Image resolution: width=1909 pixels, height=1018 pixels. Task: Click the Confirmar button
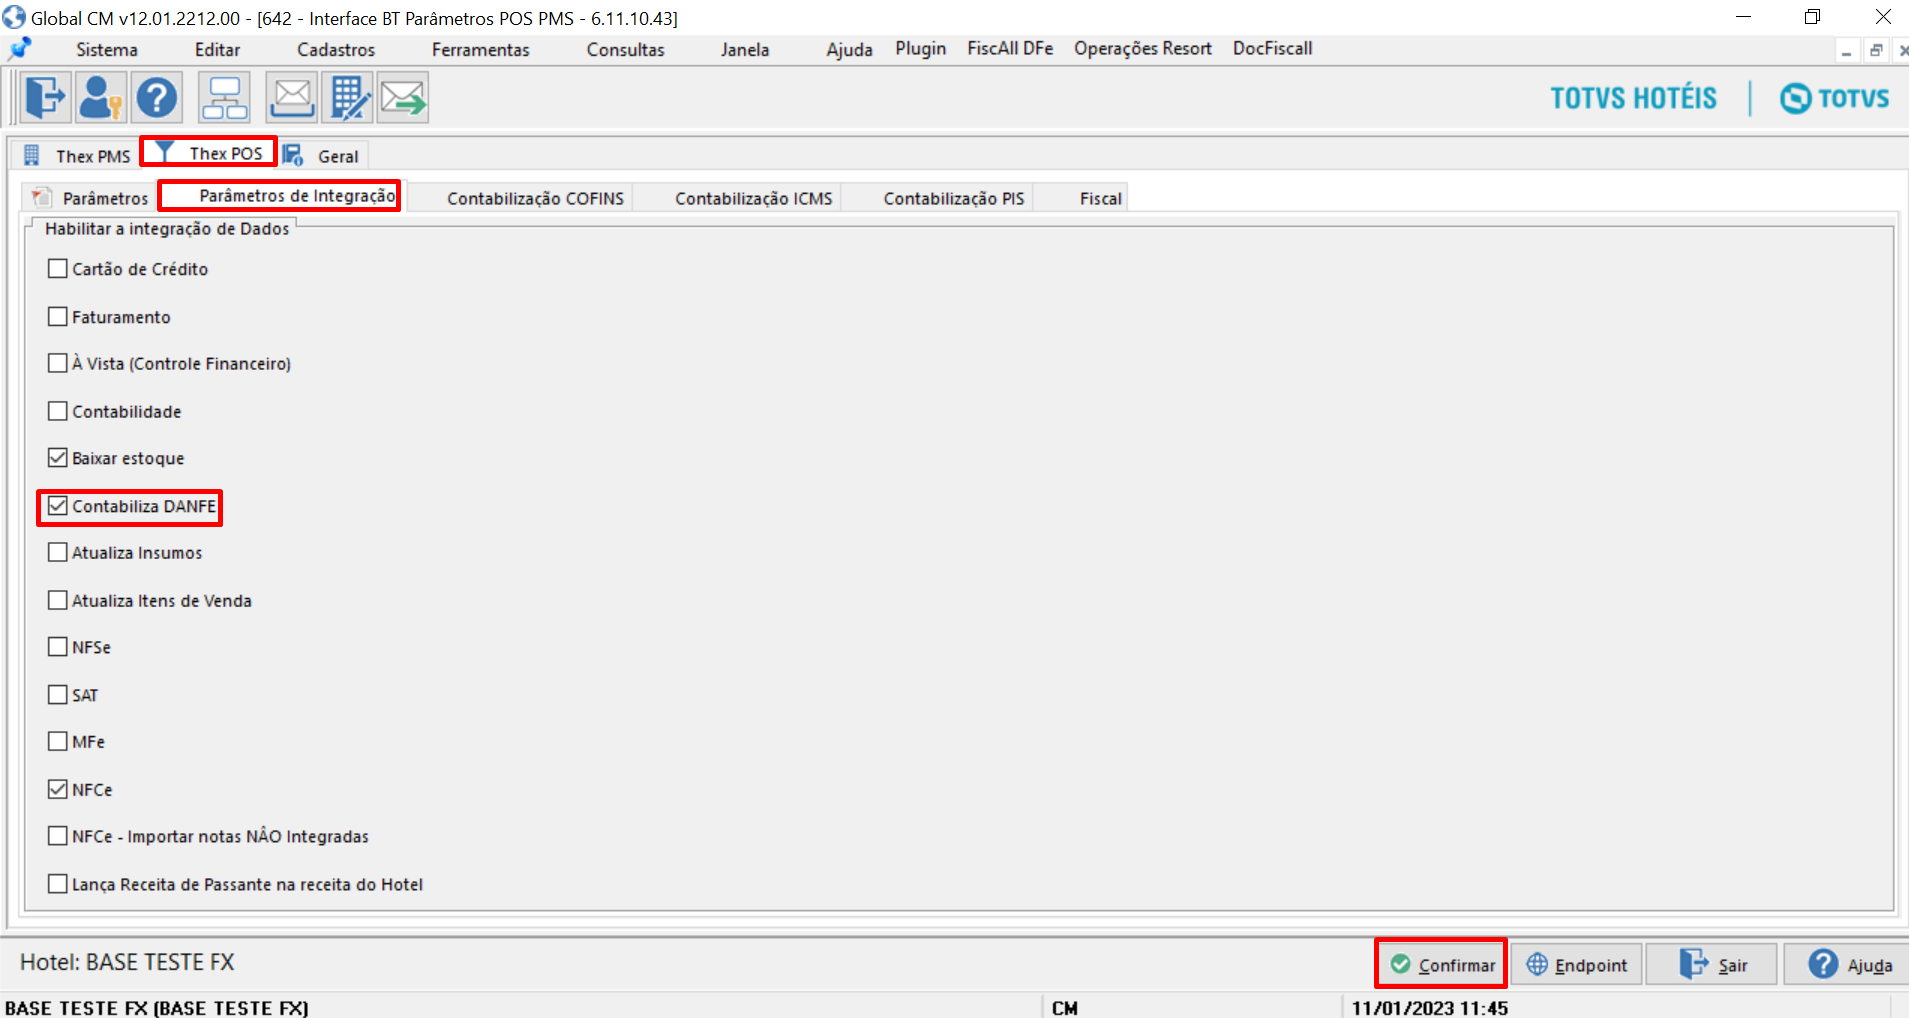pos(1442,964)
